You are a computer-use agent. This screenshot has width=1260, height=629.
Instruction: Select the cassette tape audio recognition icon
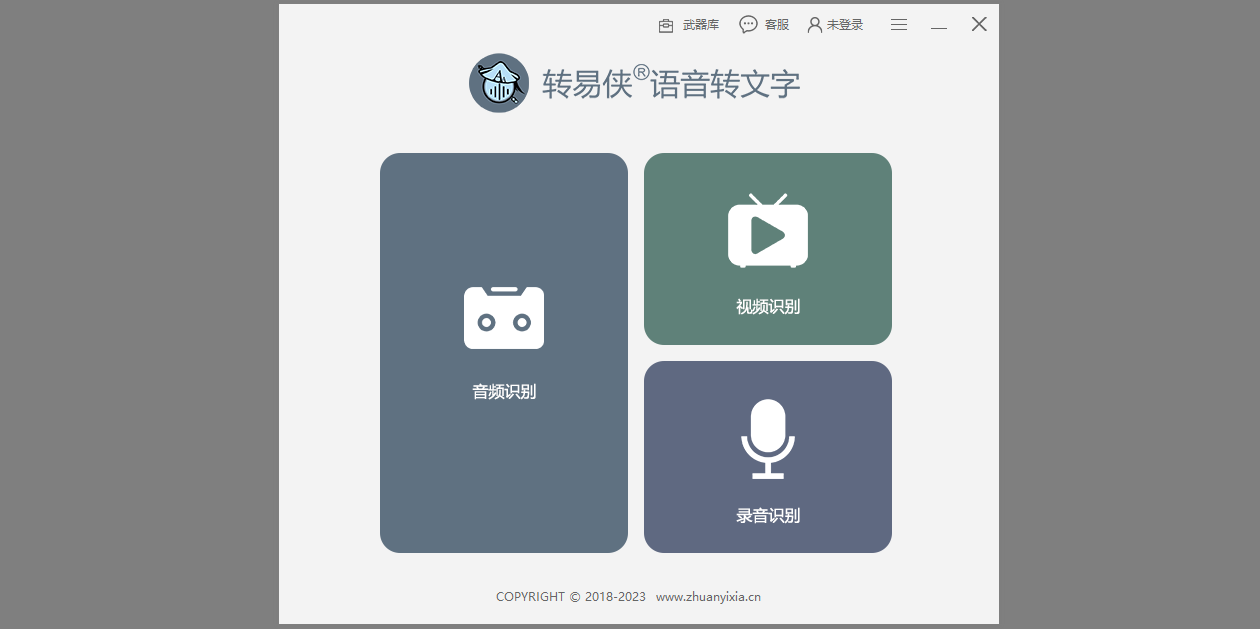tap(503, 318)
